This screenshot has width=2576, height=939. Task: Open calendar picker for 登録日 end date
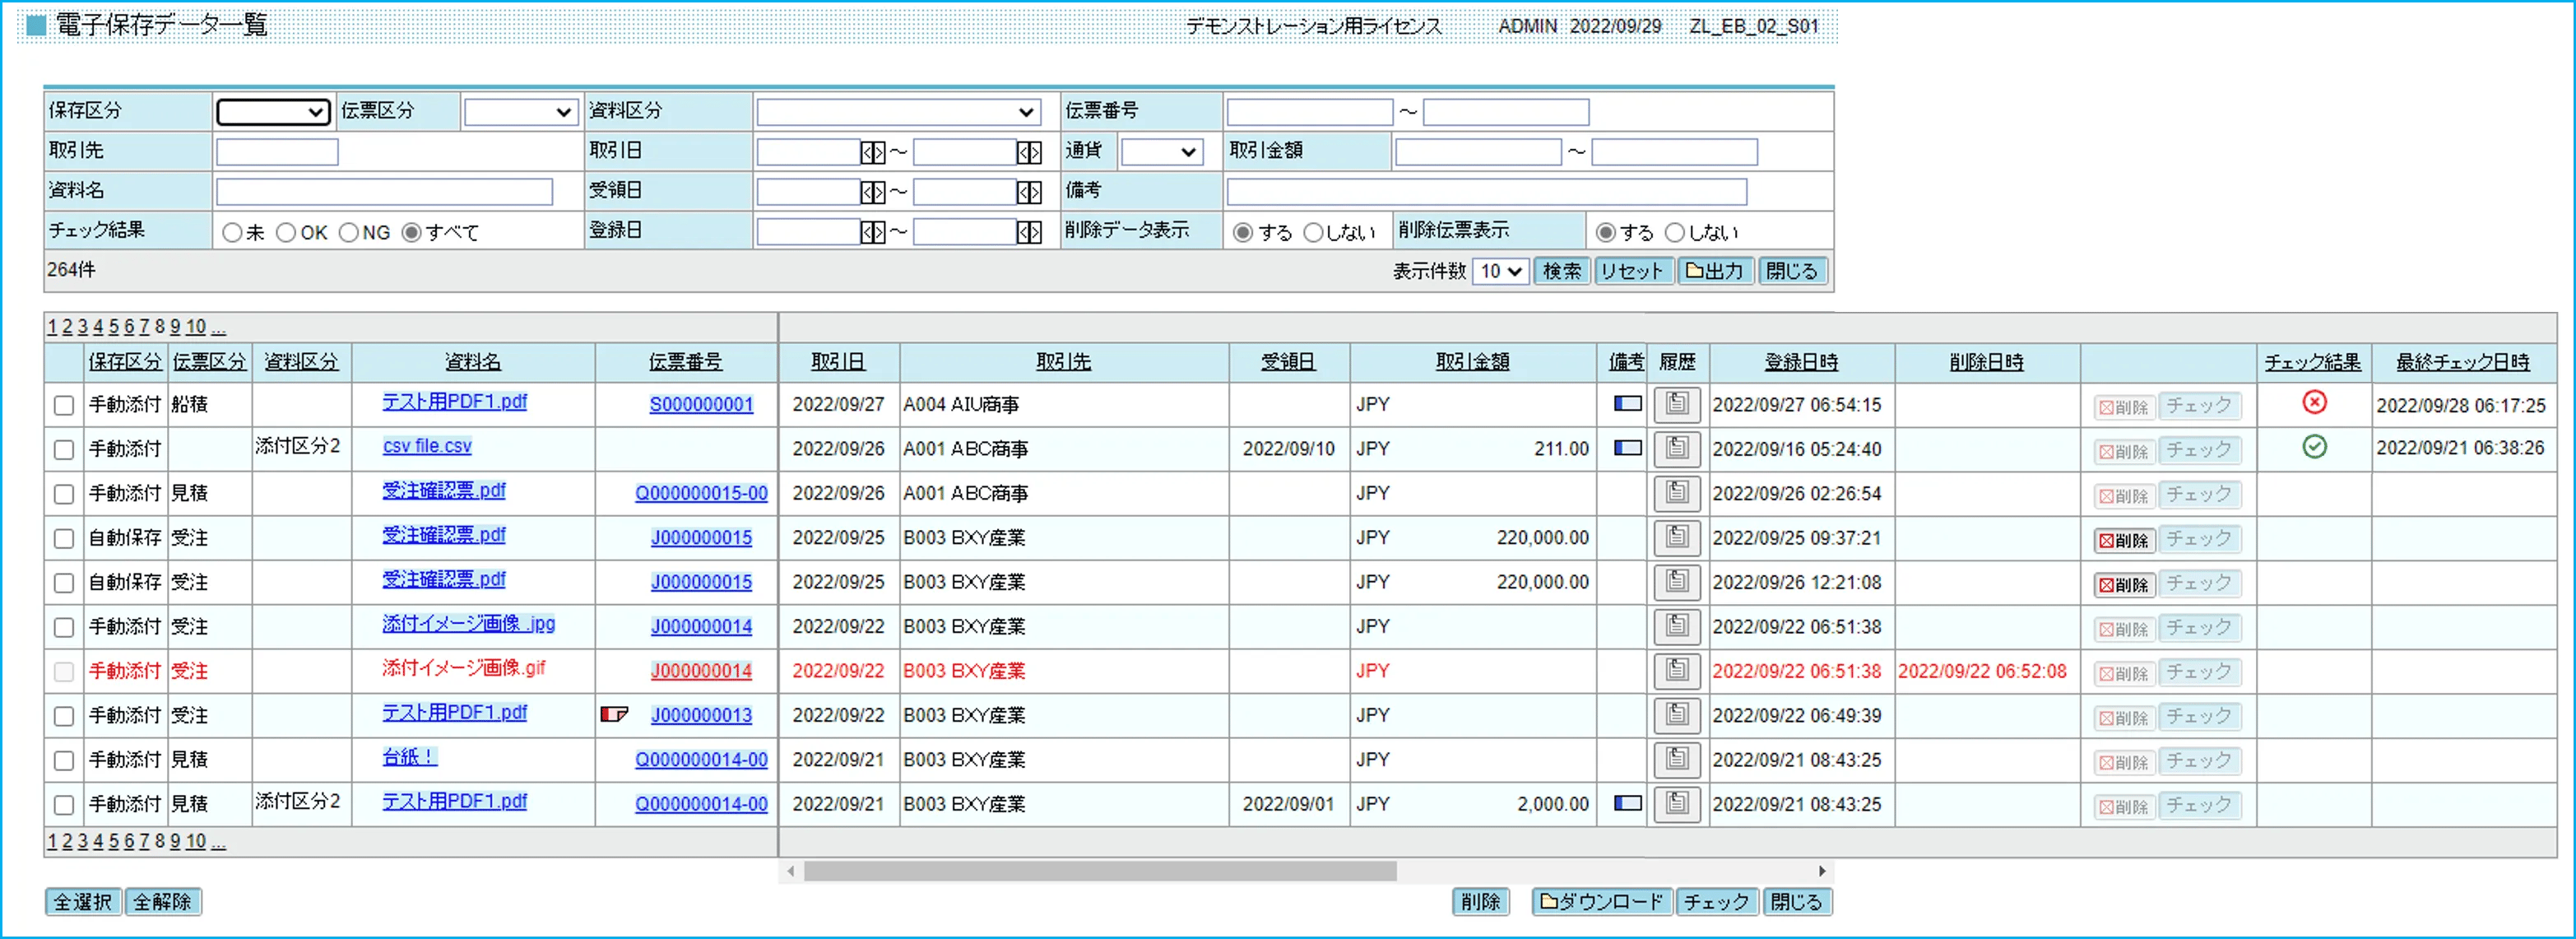[x=1028, y=232]
